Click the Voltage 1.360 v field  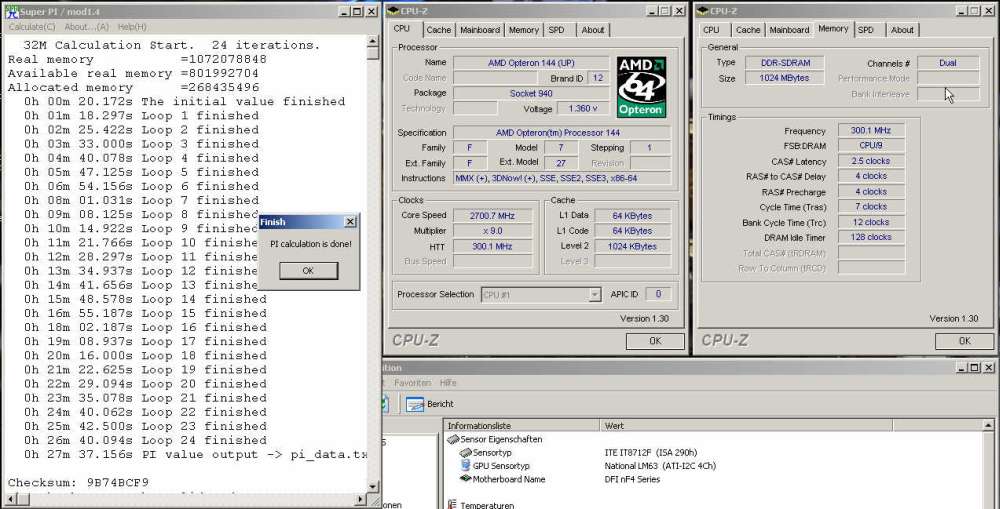pos(583,108)
